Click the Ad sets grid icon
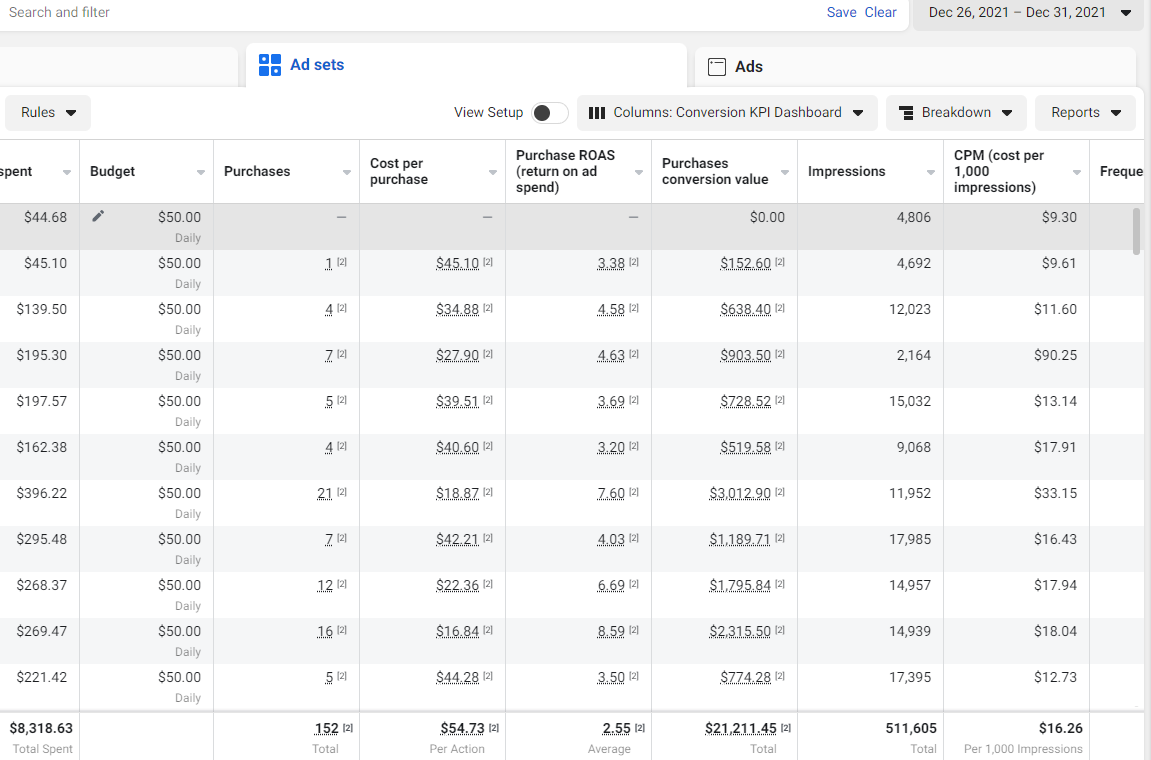This screenshot has height=760, width=1151. point(269,65)
